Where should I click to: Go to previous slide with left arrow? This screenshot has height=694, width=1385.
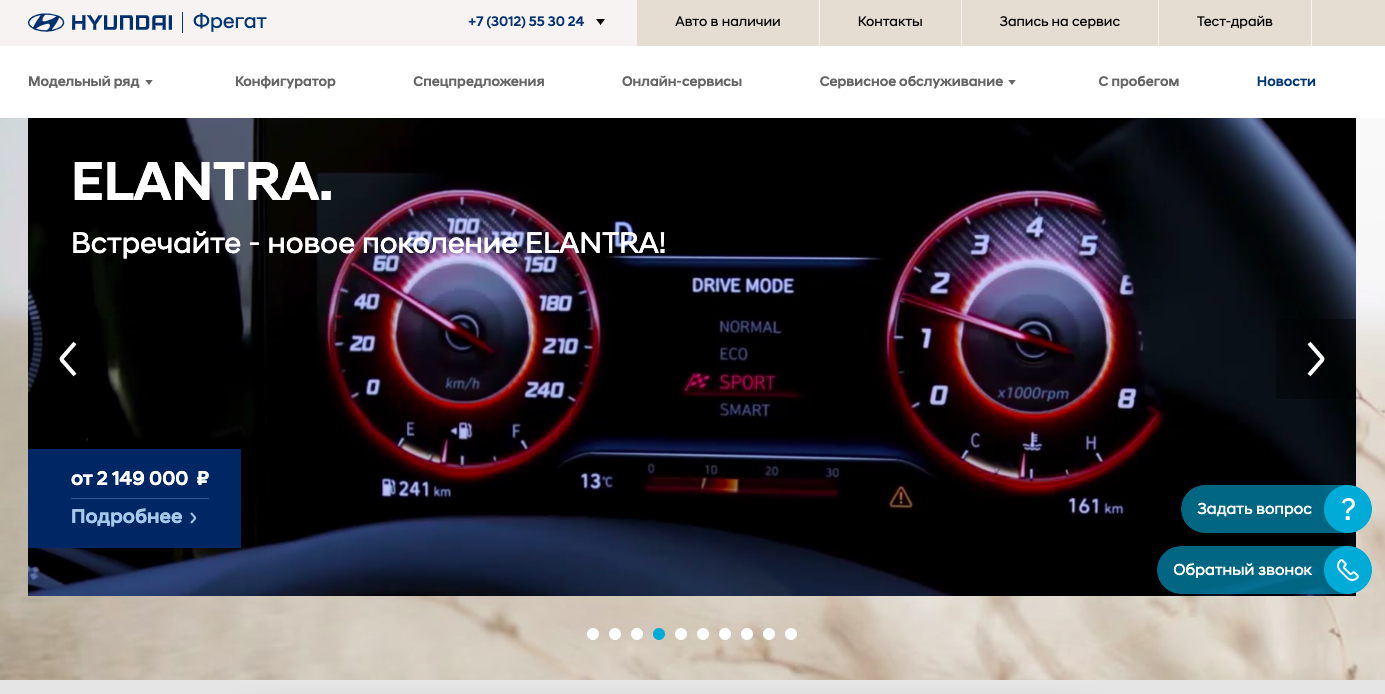coord(68,359)
